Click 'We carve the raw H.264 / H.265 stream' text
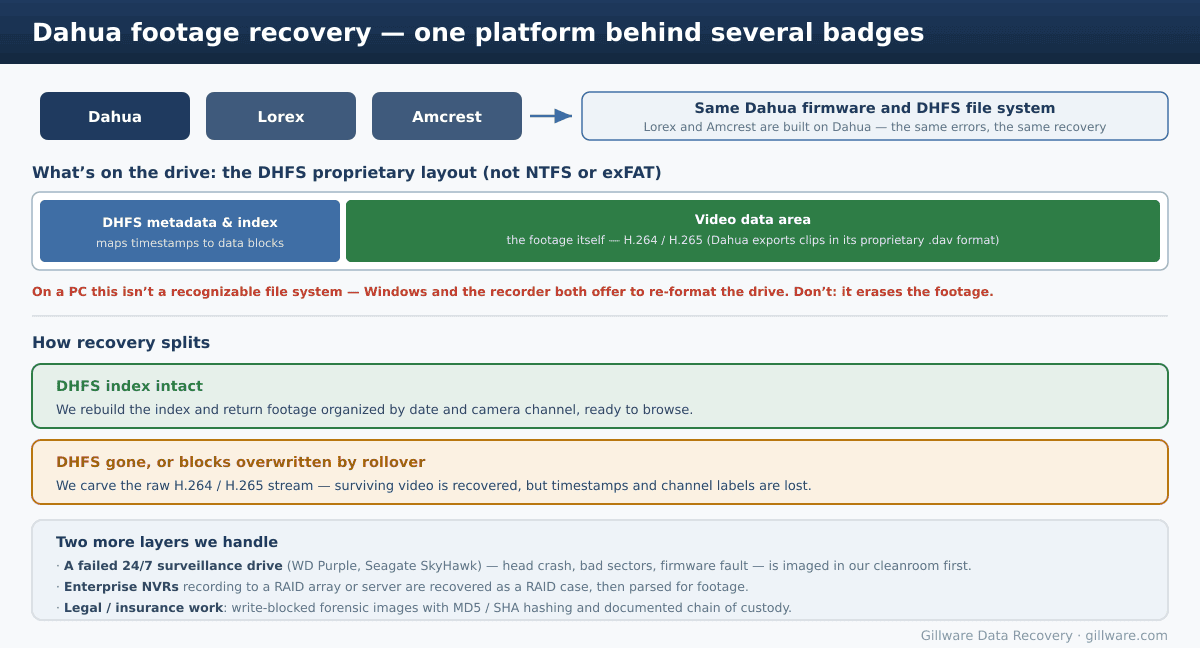This screenshot has height=648, width=1200. point(433,486)
